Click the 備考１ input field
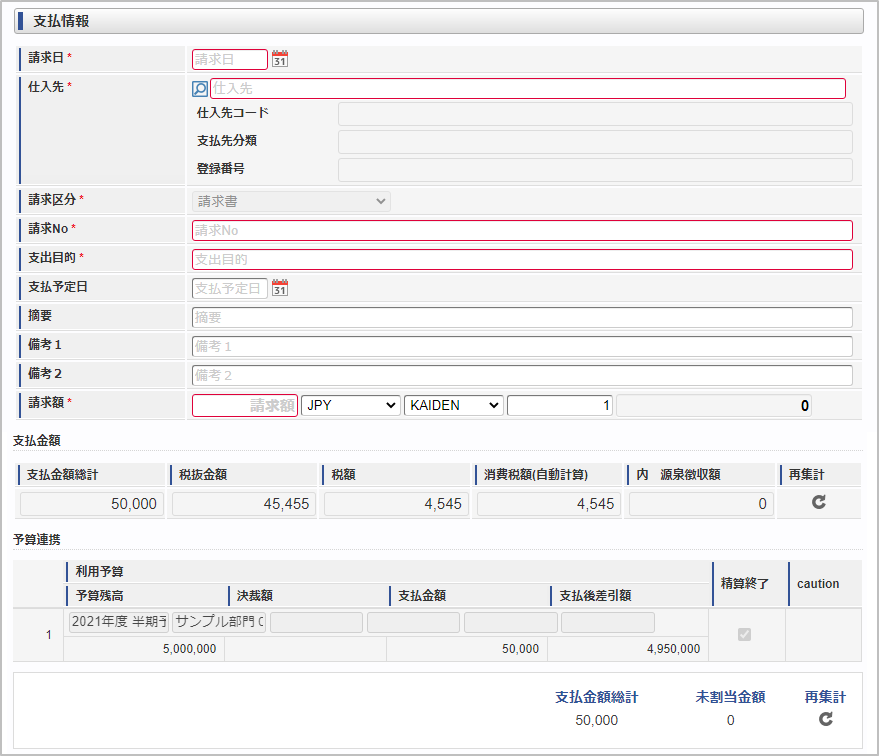 pyautogui.click(x=522, y=347)
